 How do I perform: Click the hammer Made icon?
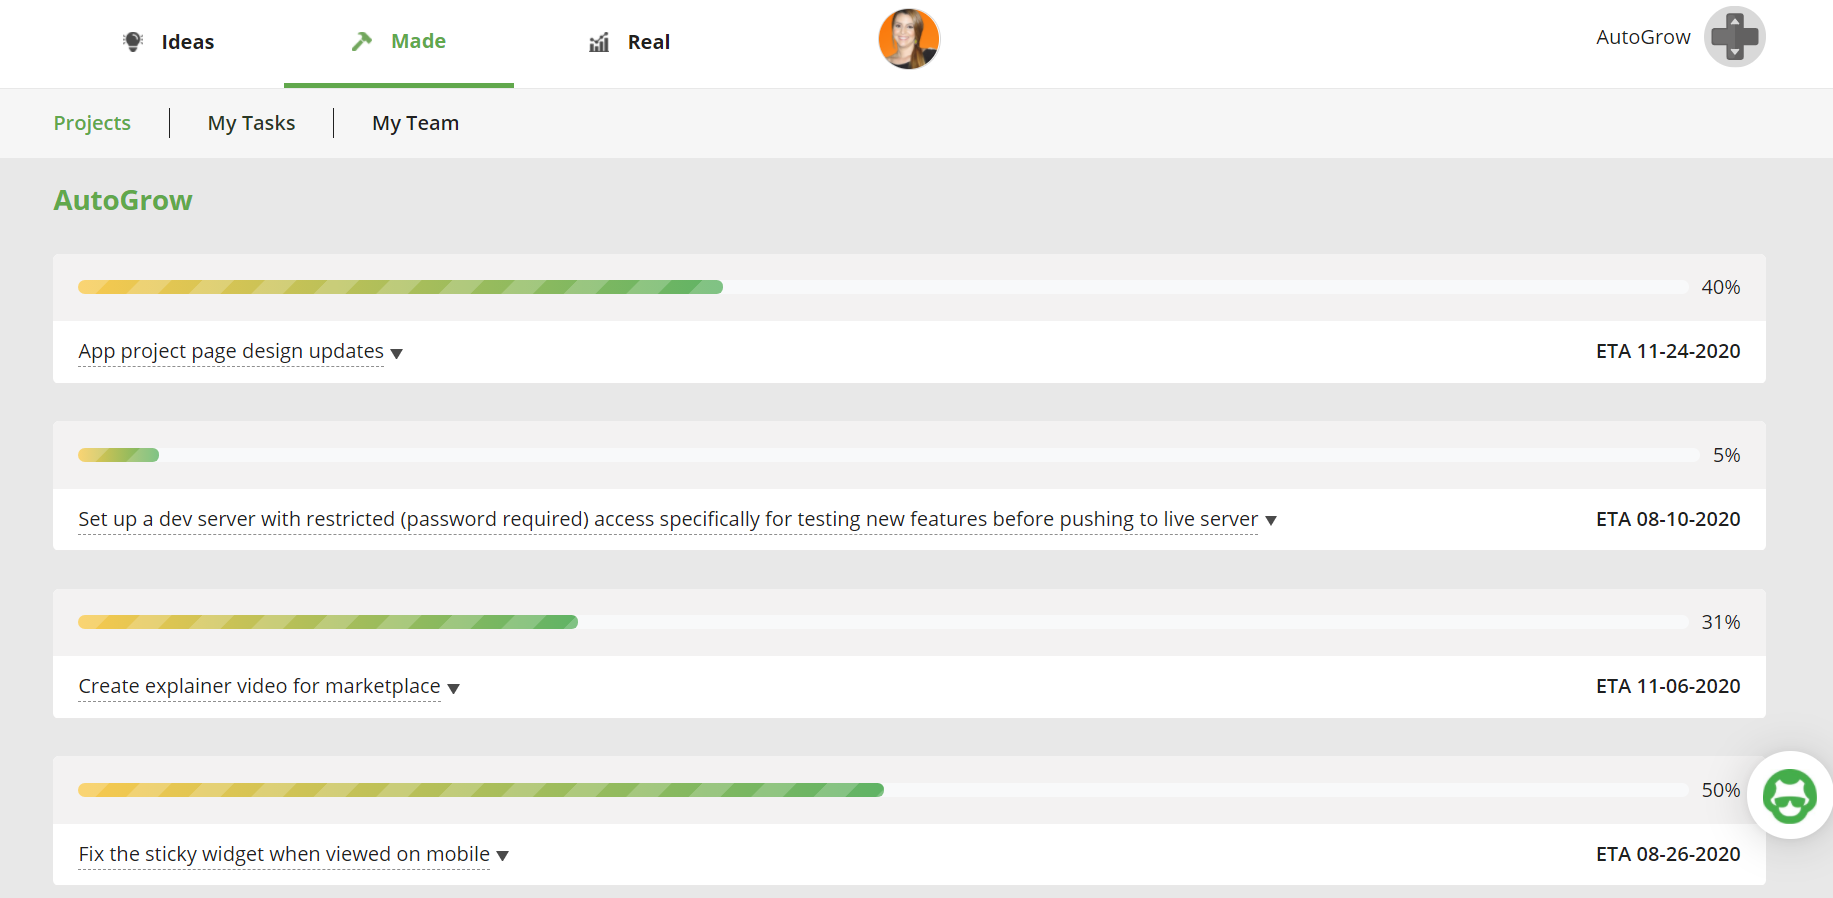click(x=362, y=41)
